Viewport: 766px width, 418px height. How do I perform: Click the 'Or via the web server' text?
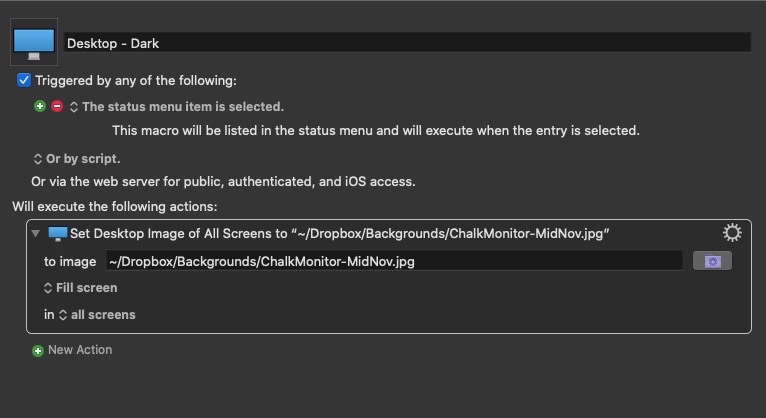click(223, 182)
